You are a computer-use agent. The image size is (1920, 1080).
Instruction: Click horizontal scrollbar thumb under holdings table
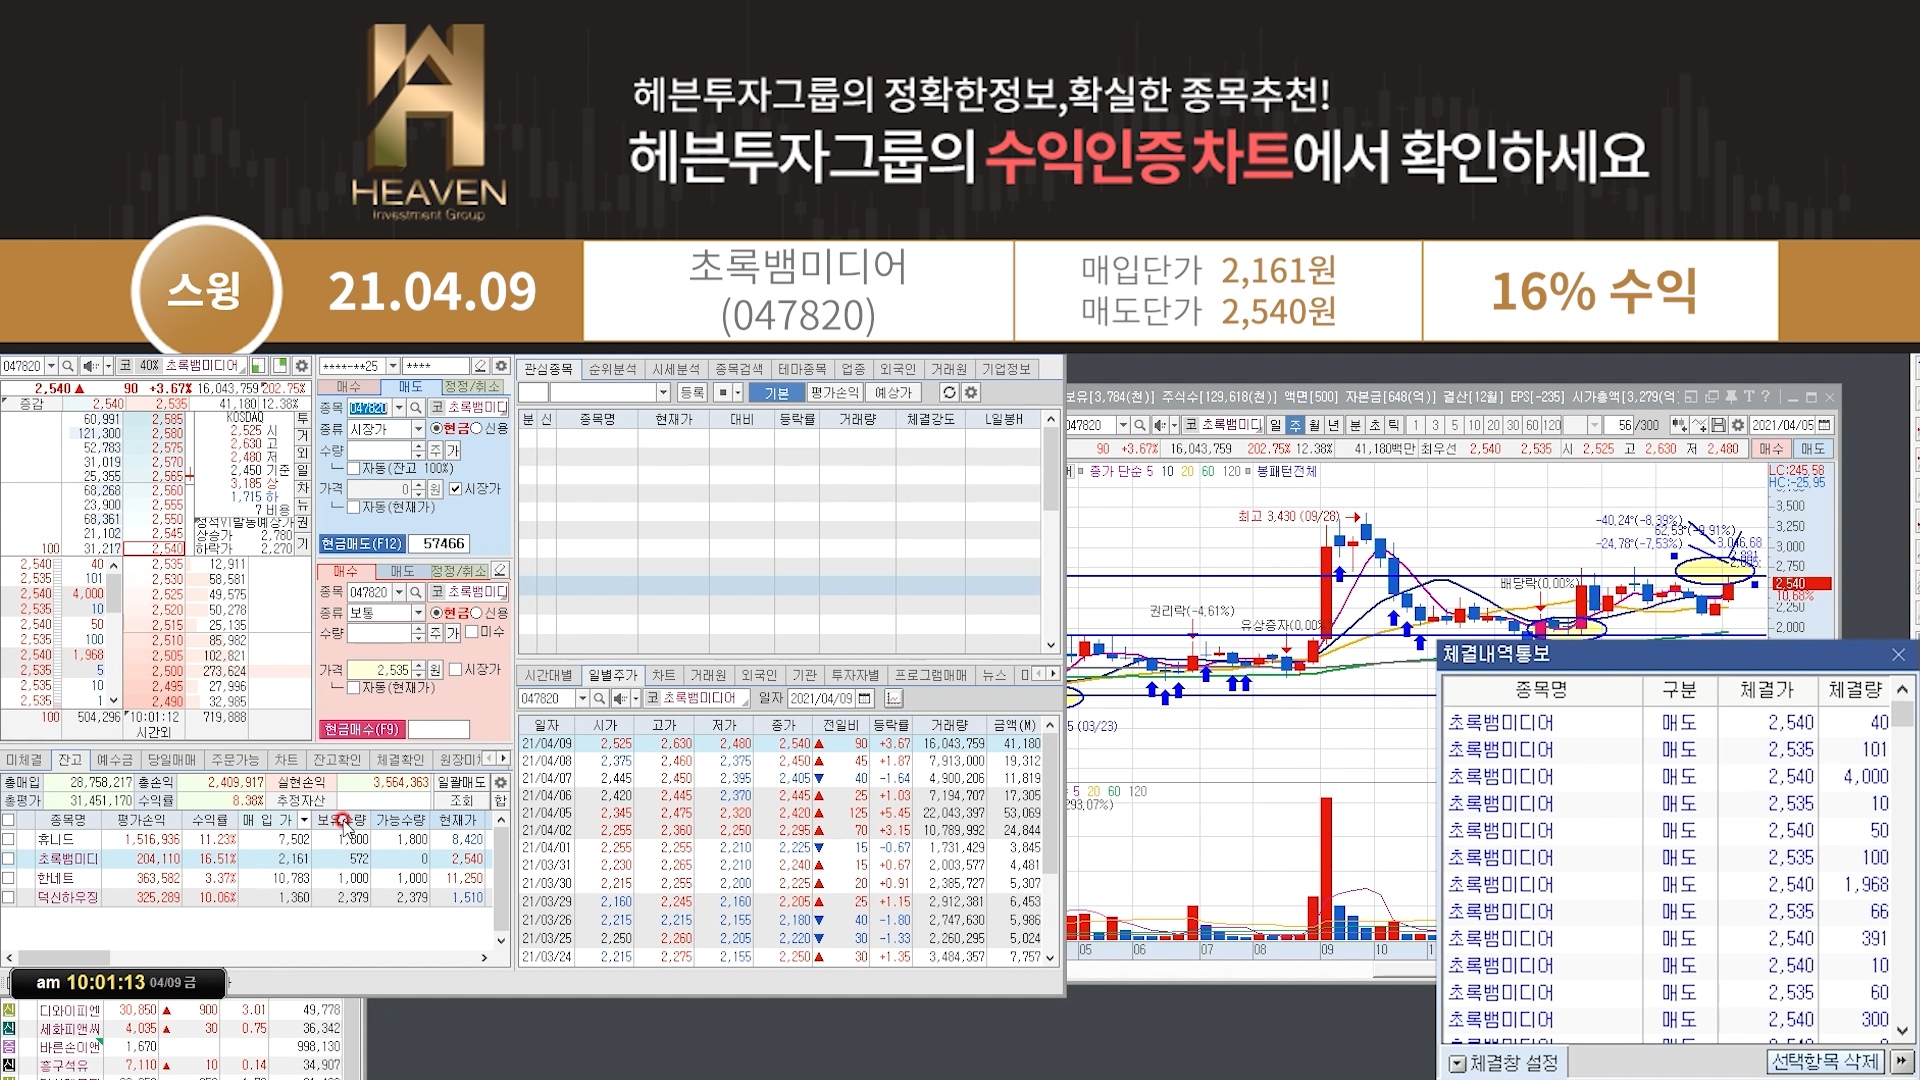(64, 958)
